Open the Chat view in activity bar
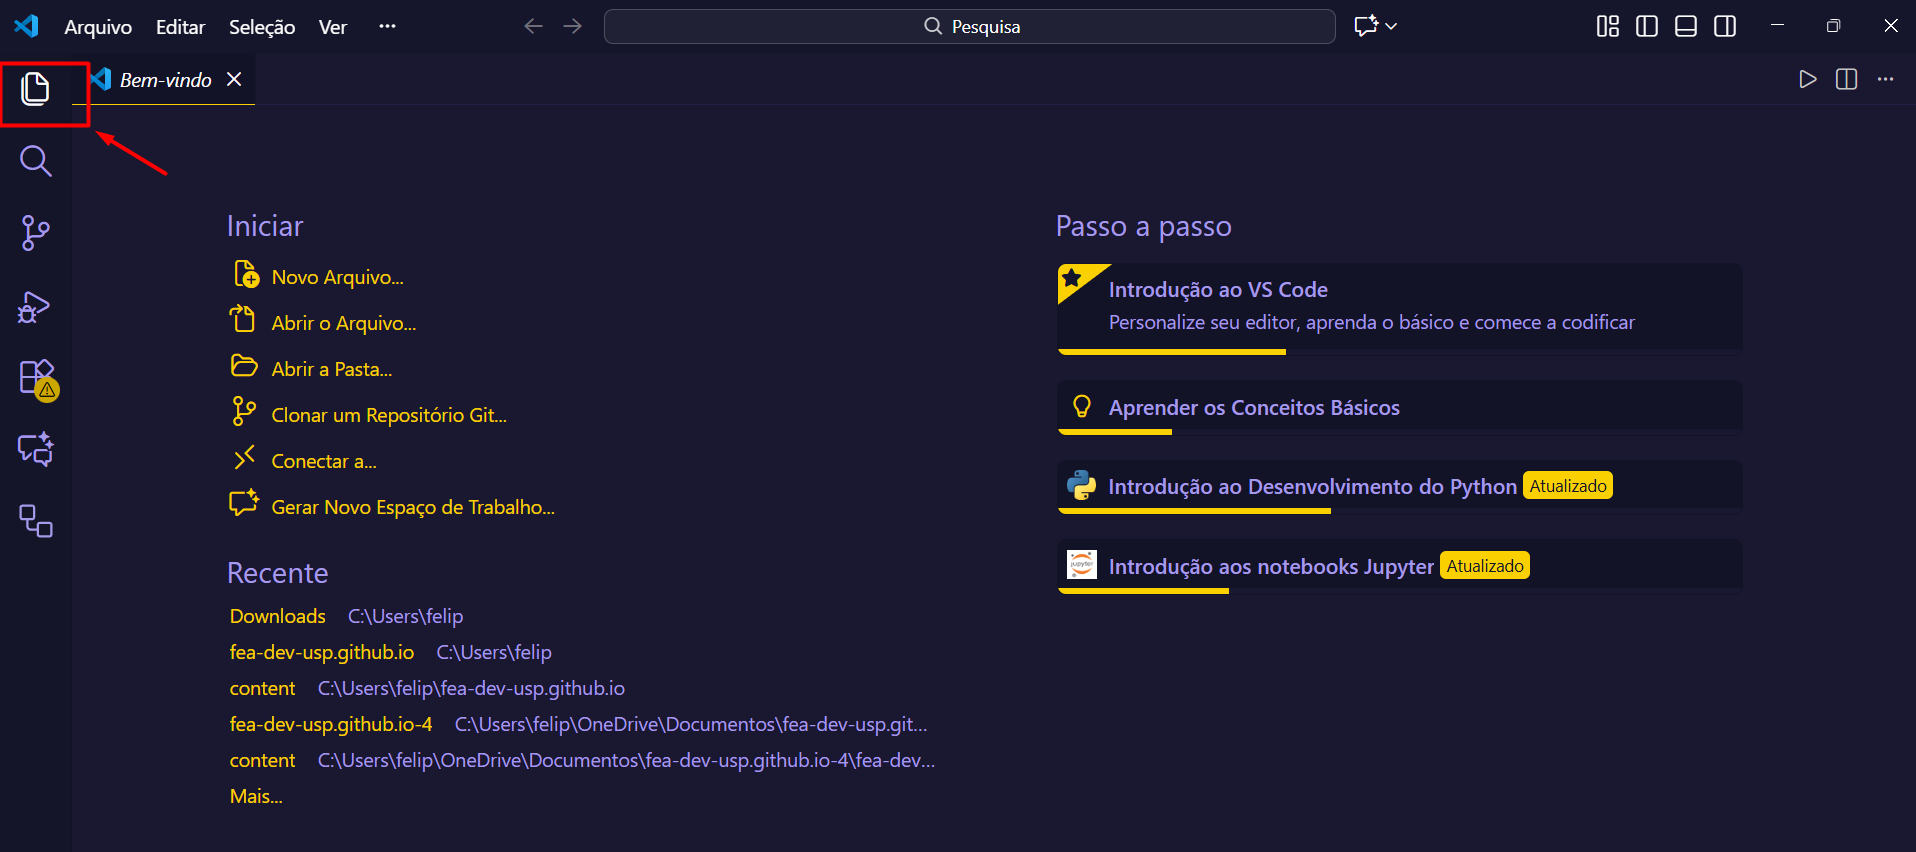The height and width of the screenshot is (852, 1916). pyautogui.click(x=36, y=450)
